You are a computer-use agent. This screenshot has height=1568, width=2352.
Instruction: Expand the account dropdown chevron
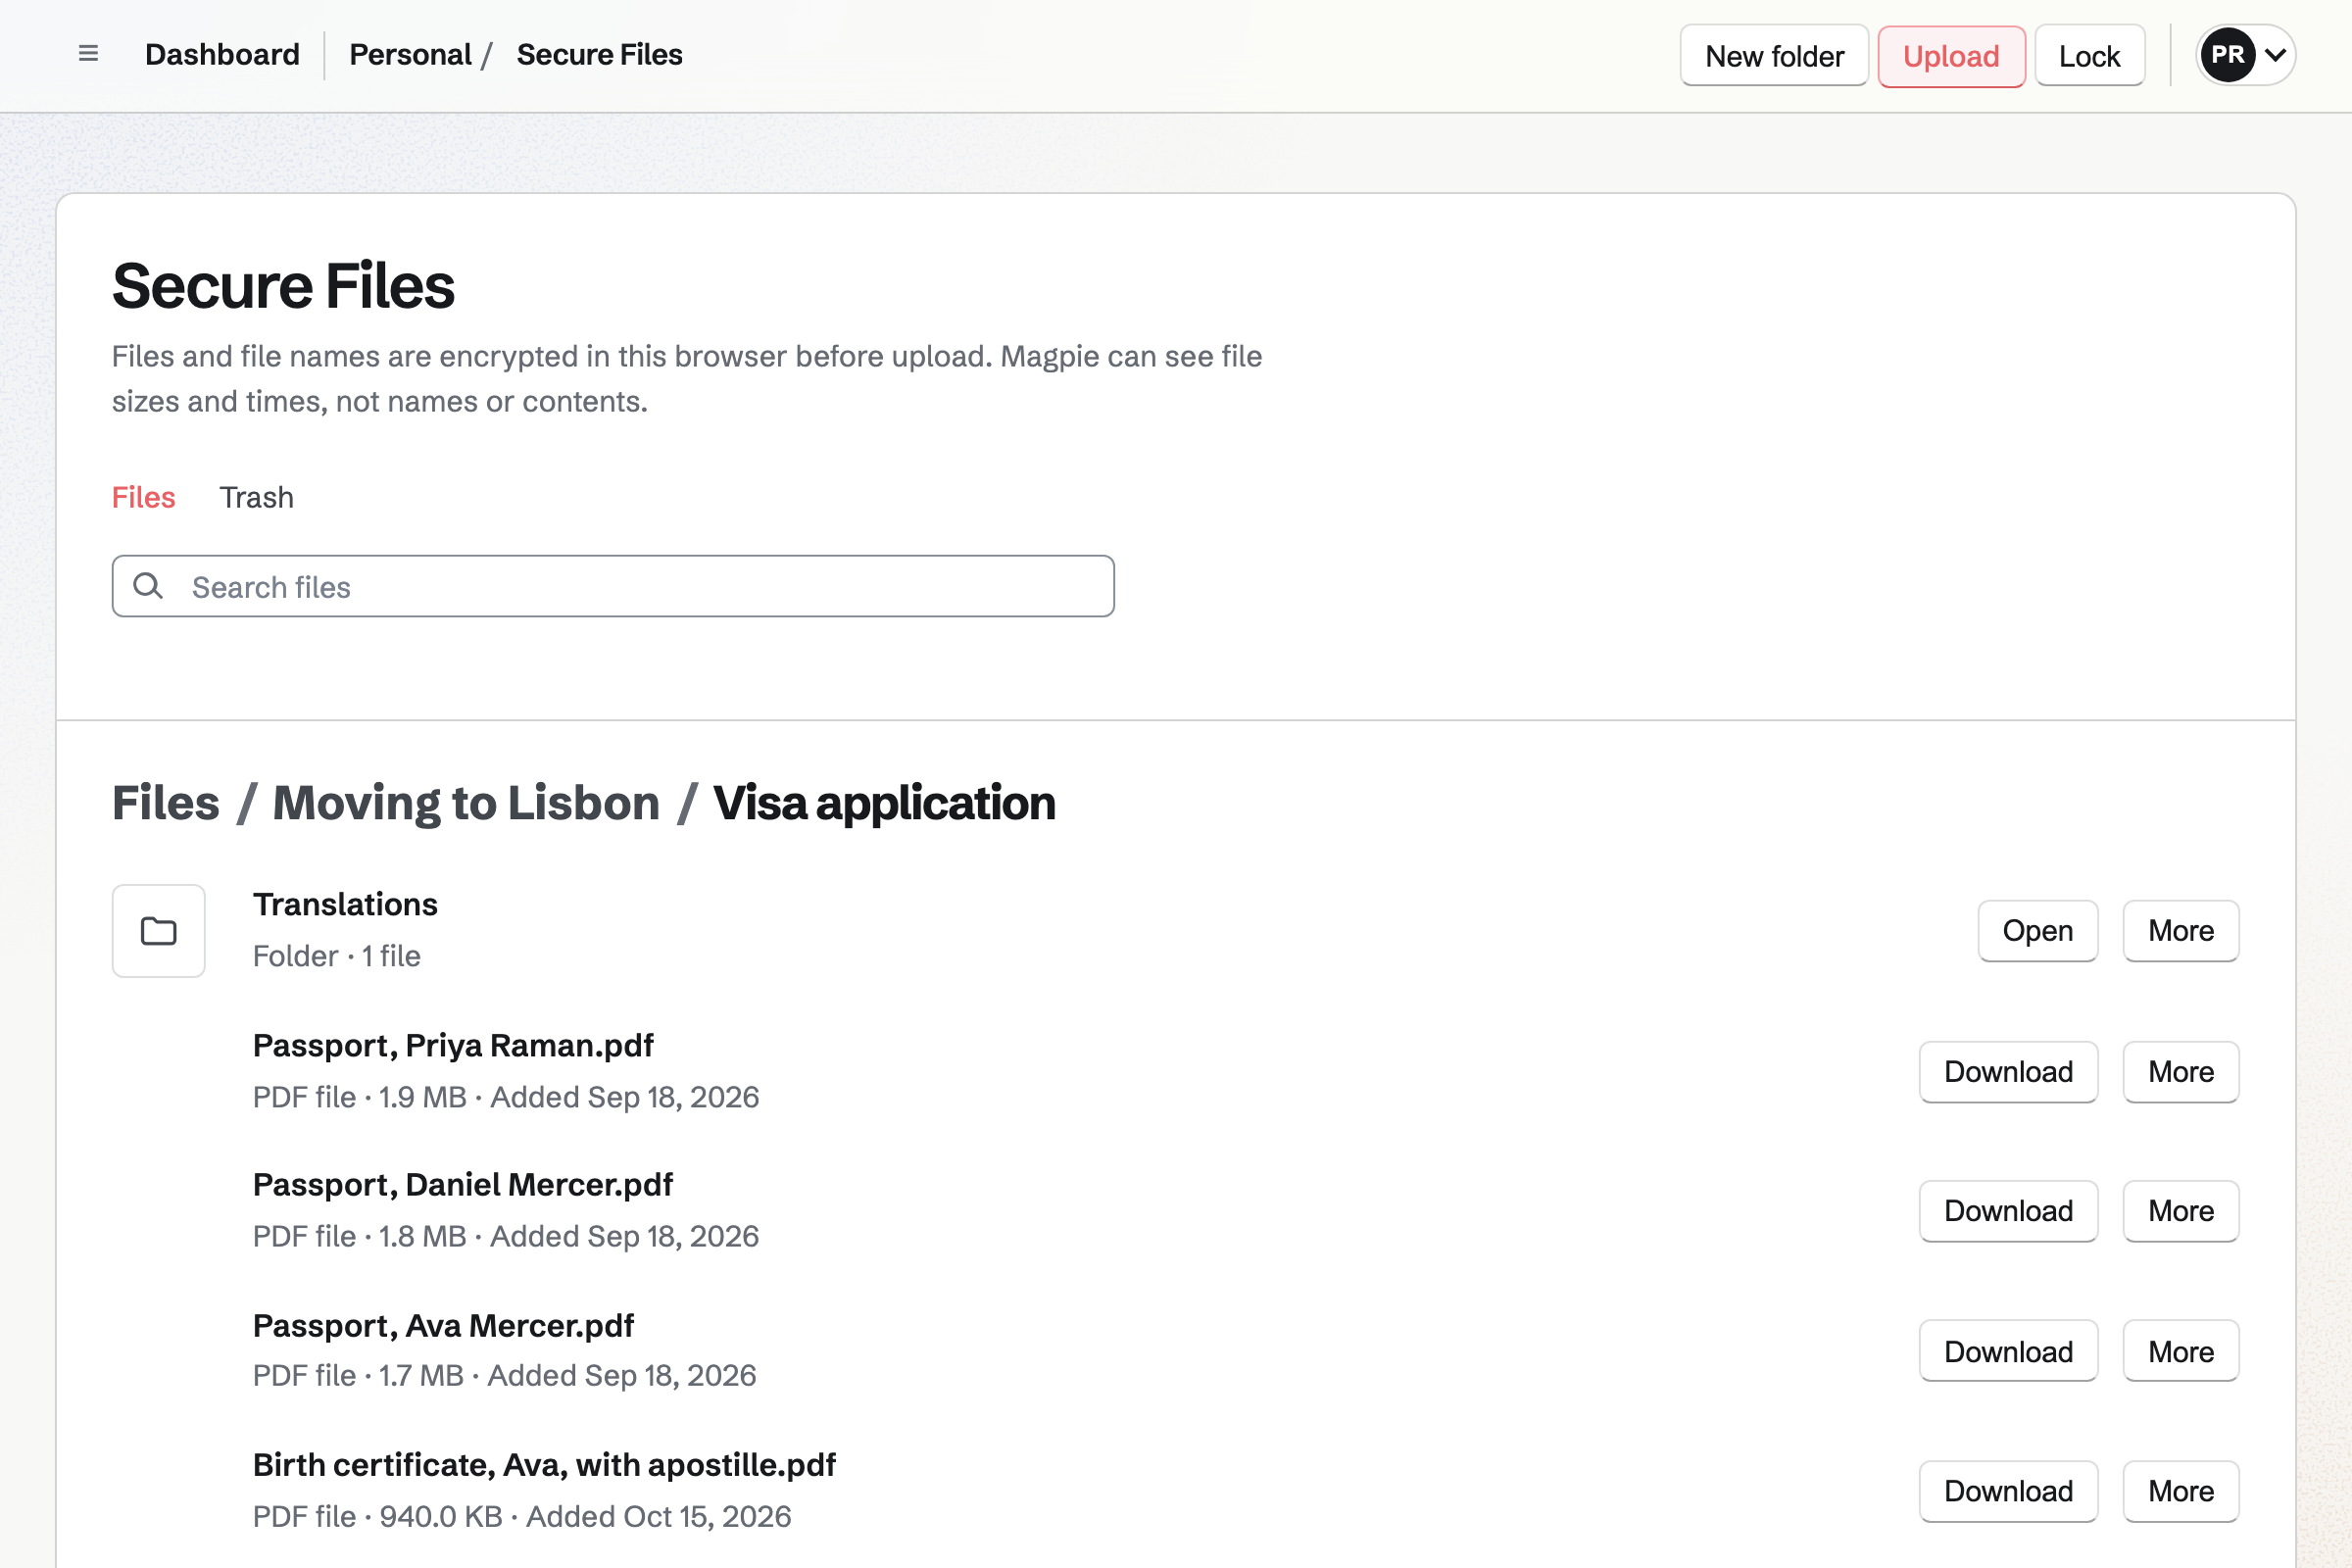(x=2275, y=55)
